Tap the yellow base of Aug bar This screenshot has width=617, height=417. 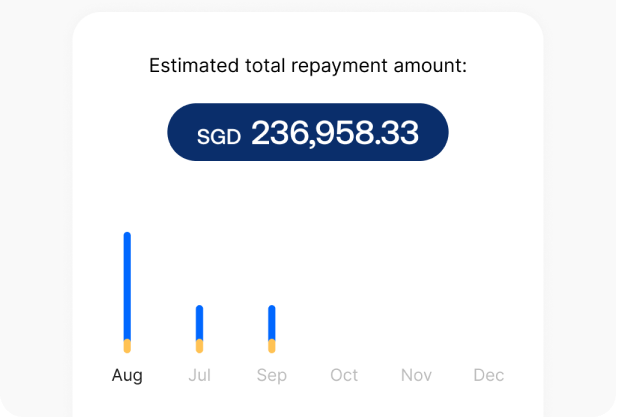click(127, 346)
